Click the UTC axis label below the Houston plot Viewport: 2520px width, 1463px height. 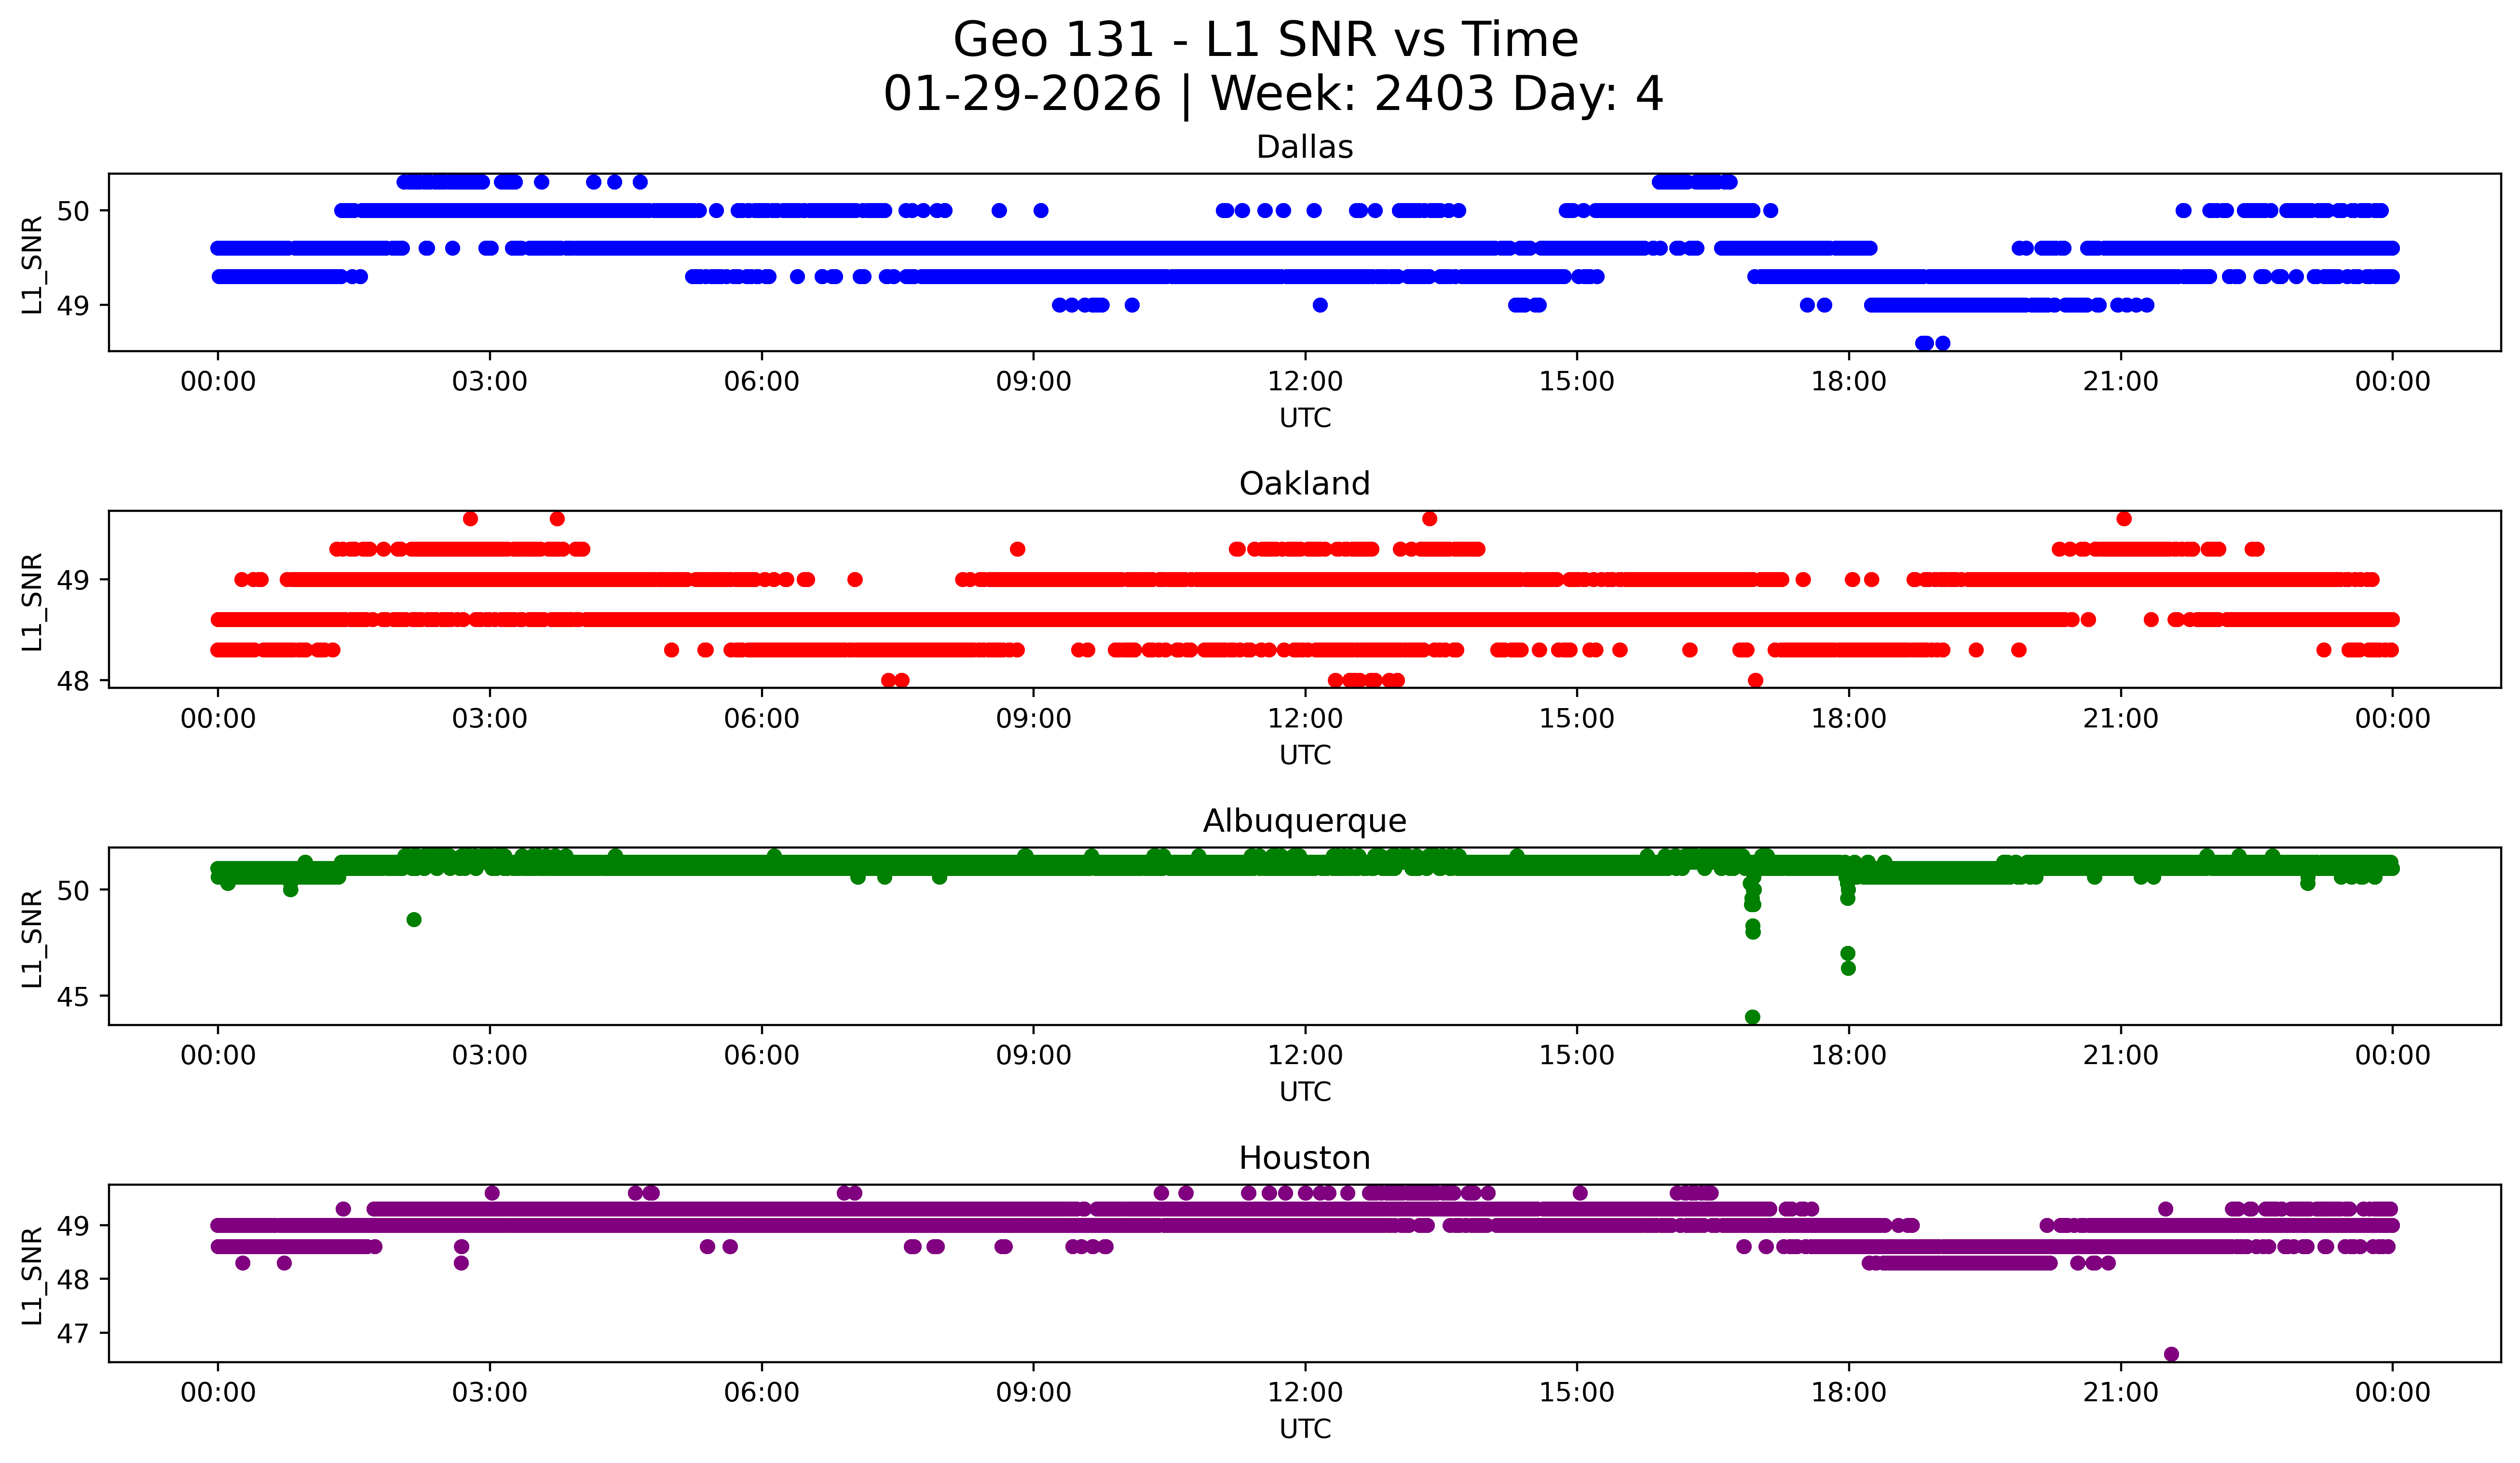click(x=1305, y=1429)
